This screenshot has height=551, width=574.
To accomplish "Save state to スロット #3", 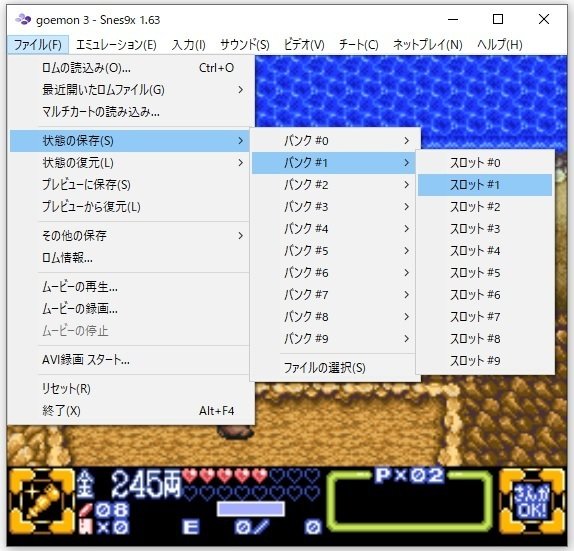I will [485, 228].
